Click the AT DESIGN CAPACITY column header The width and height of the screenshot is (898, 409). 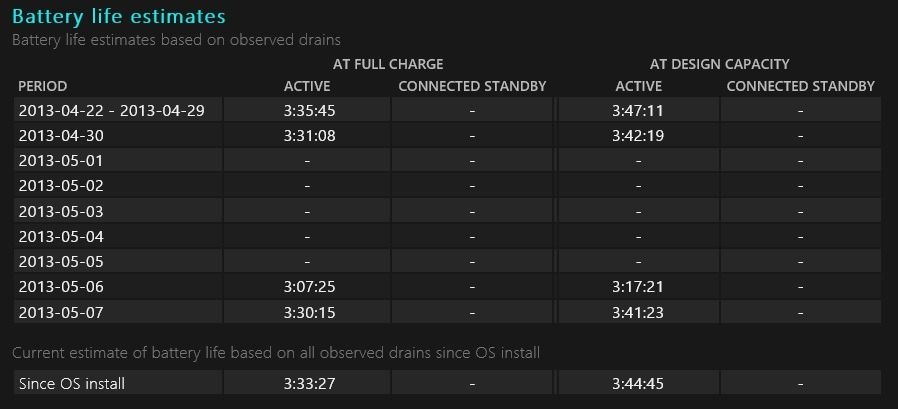coord(719,64)
